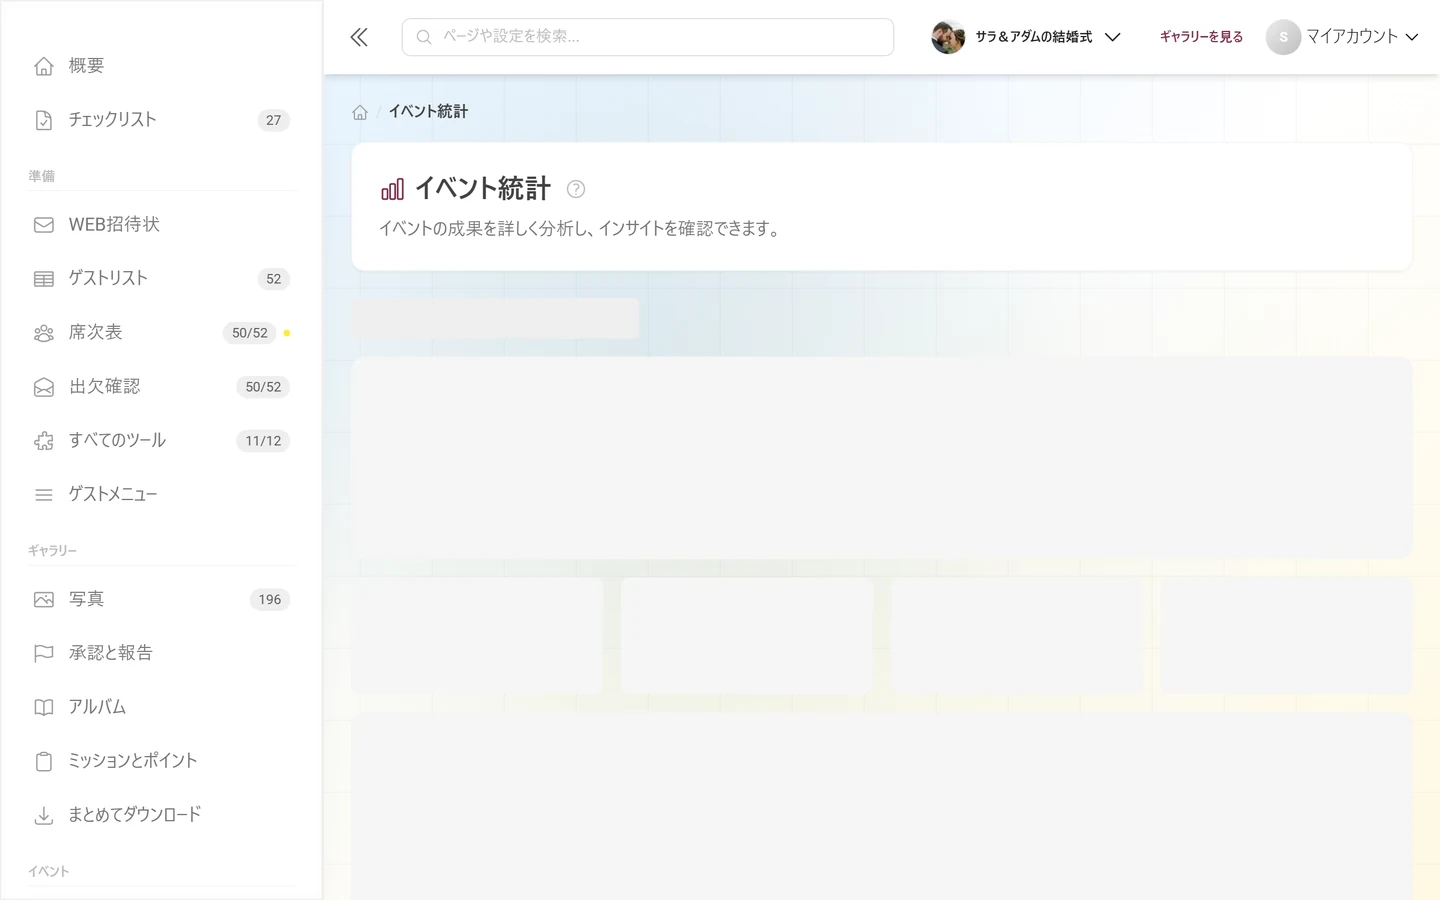Screen dimensions: 1440x900
Task: Focus the ページや設定を検索 search field
Action: pos(648,37)
